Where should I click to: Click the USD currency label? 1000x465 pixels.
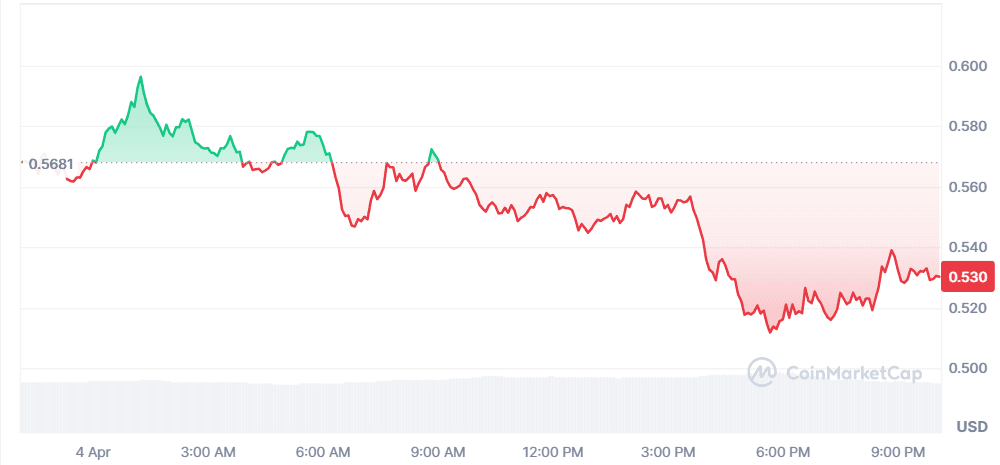(971, 427)
